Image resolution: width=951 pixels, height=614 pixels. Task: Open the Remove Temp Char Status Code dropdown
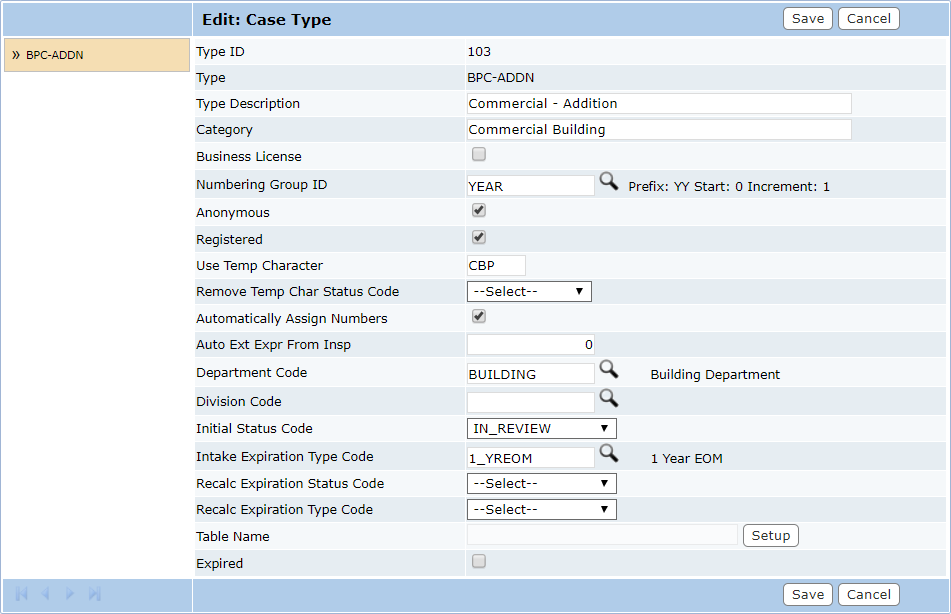pos(529,291)
